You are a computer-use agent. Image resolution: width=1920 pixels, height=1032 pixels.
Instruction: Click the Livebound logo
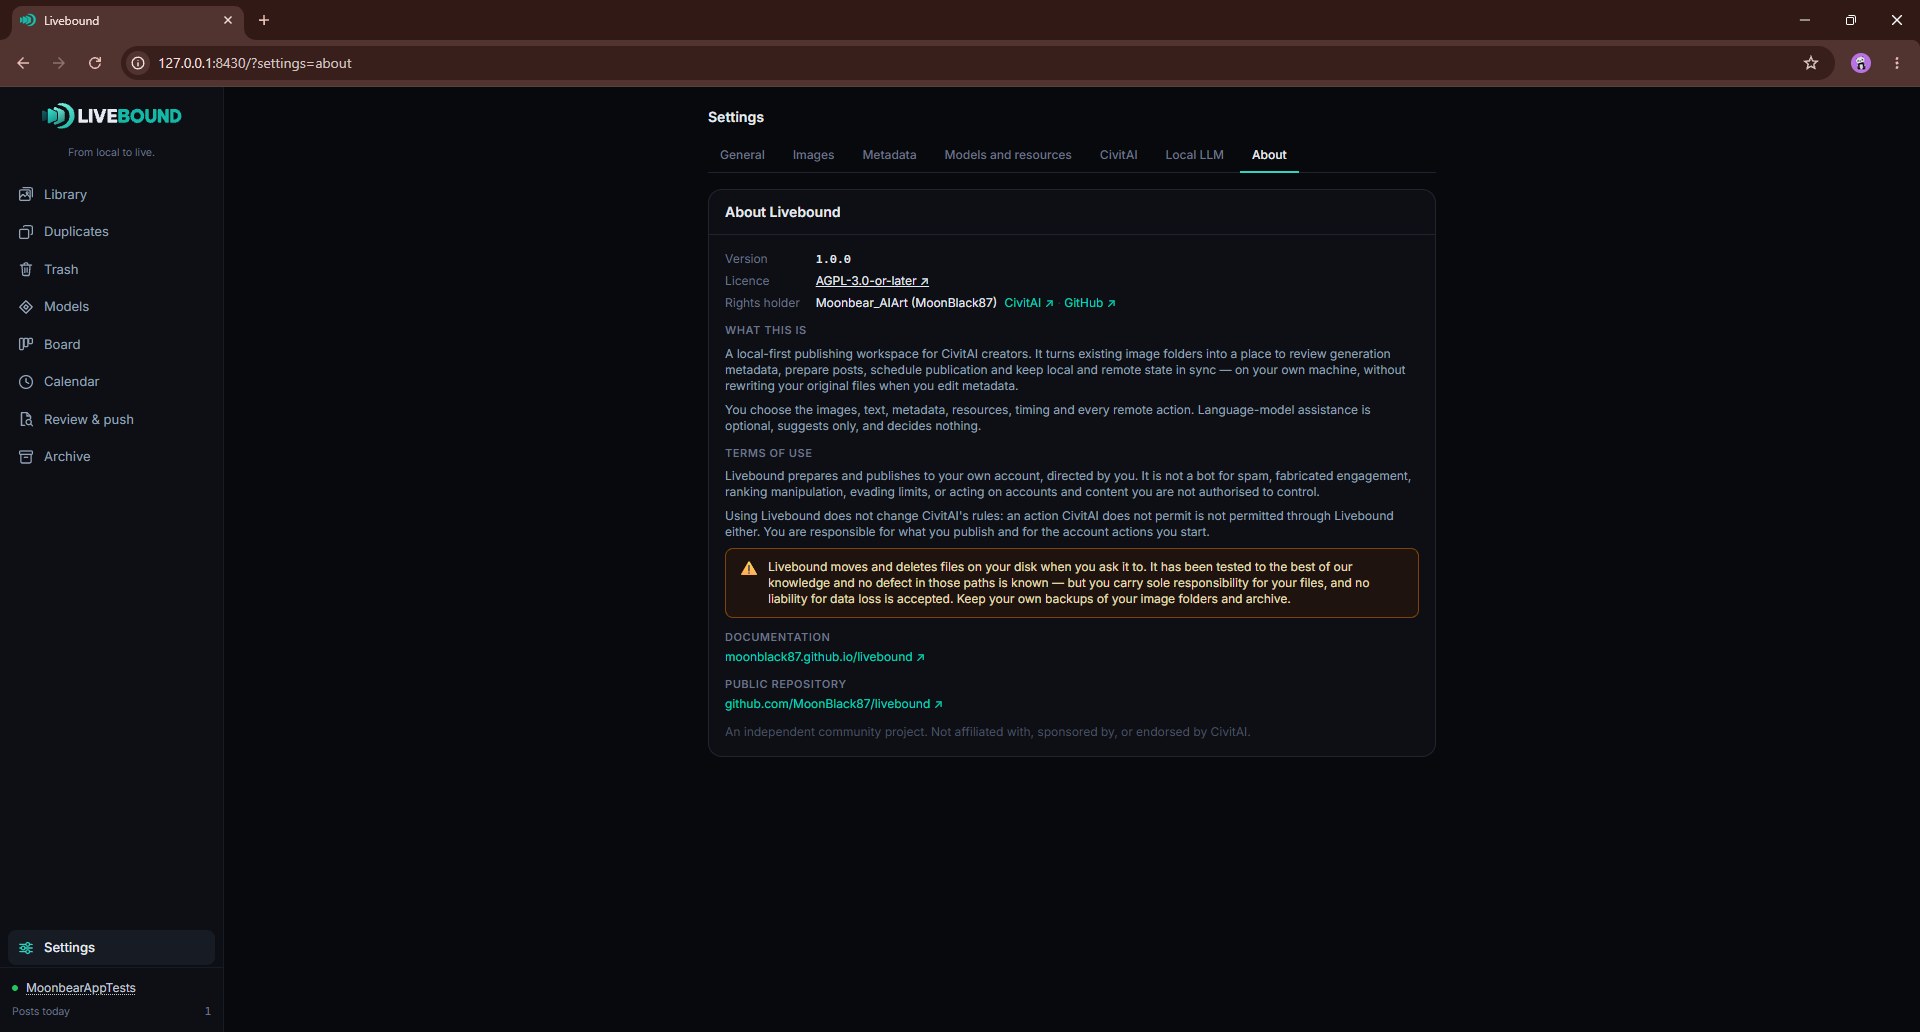pos(112,116)
